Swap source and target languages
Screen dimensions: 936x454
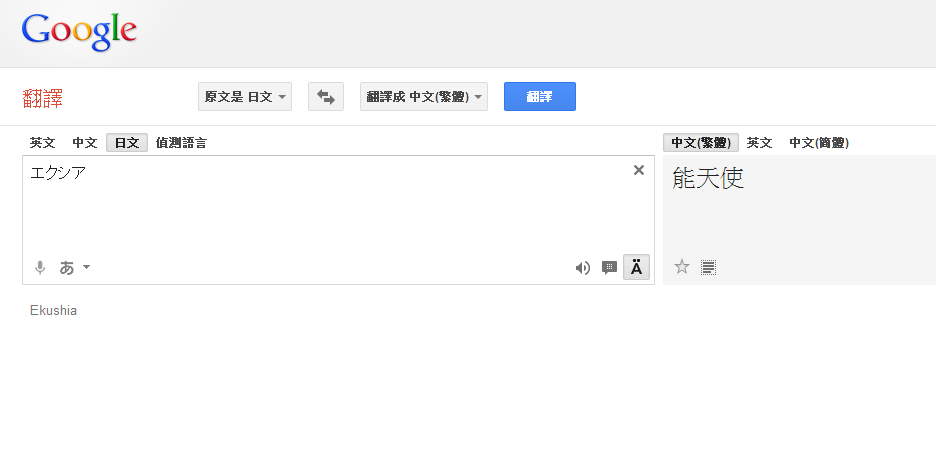point(326,97)
